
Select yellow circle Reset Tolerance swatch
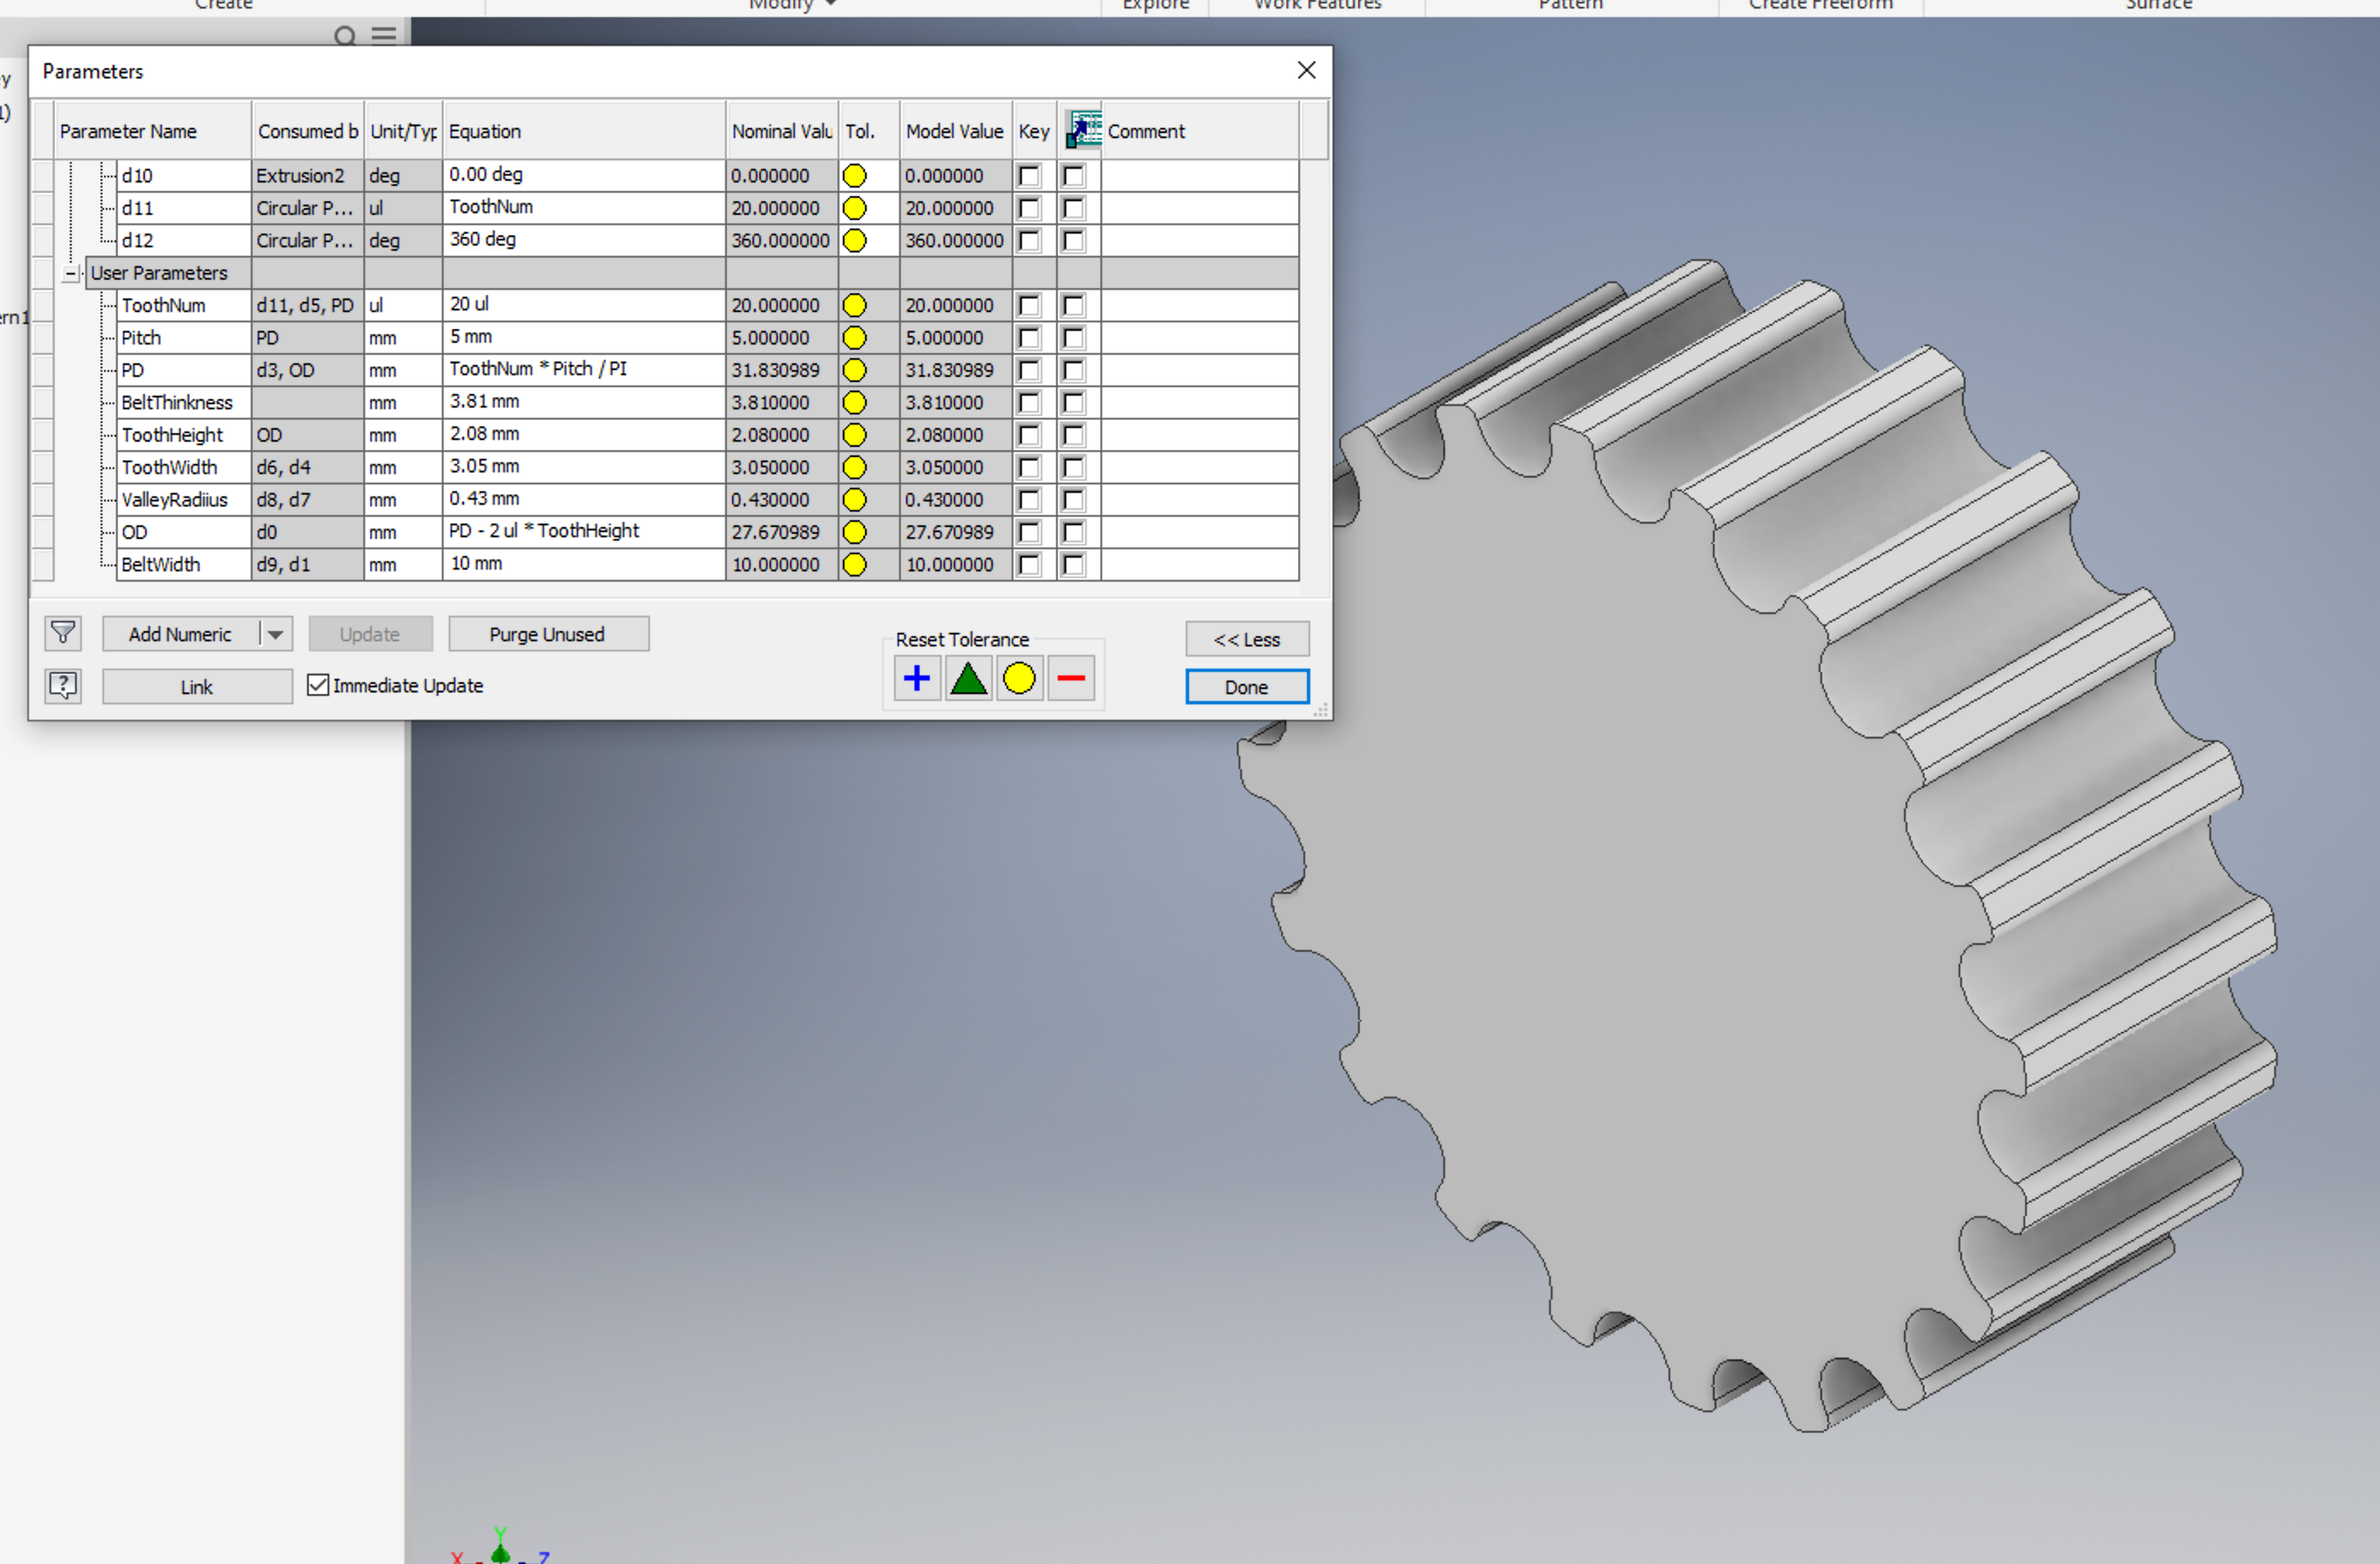pos(1019,679)
